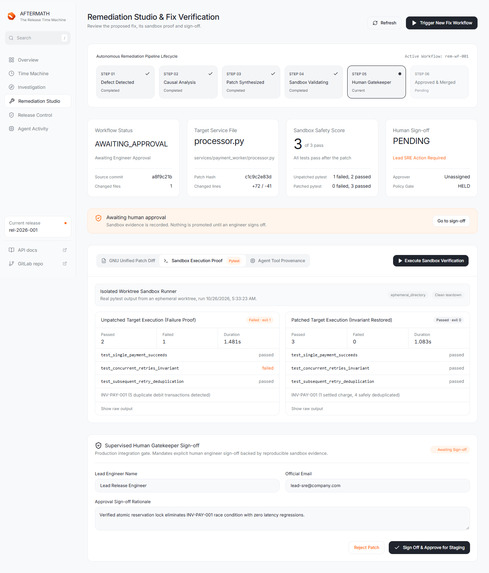Go to the Investigation page
Viewport: 489px width, 573px height.
point(38,87)
